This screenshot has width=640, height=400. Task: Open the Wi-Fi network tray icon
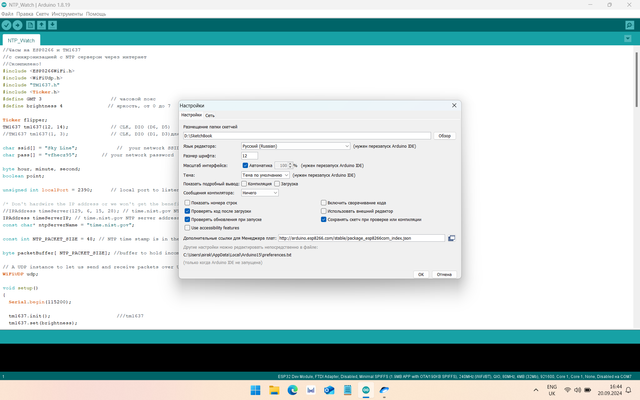(567, 390)
